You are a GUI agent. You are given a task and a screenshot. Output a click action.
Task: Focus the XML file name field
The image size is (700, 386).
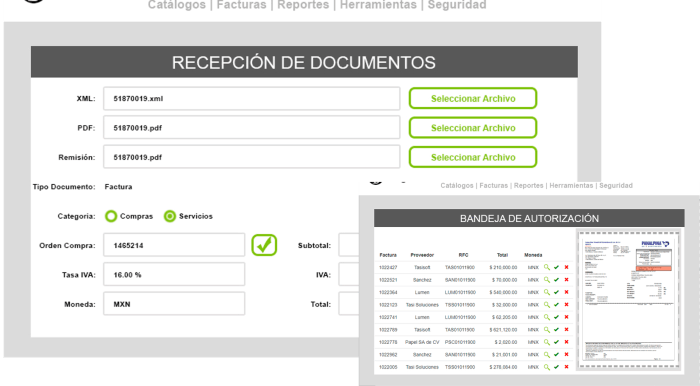click(251, 99)
